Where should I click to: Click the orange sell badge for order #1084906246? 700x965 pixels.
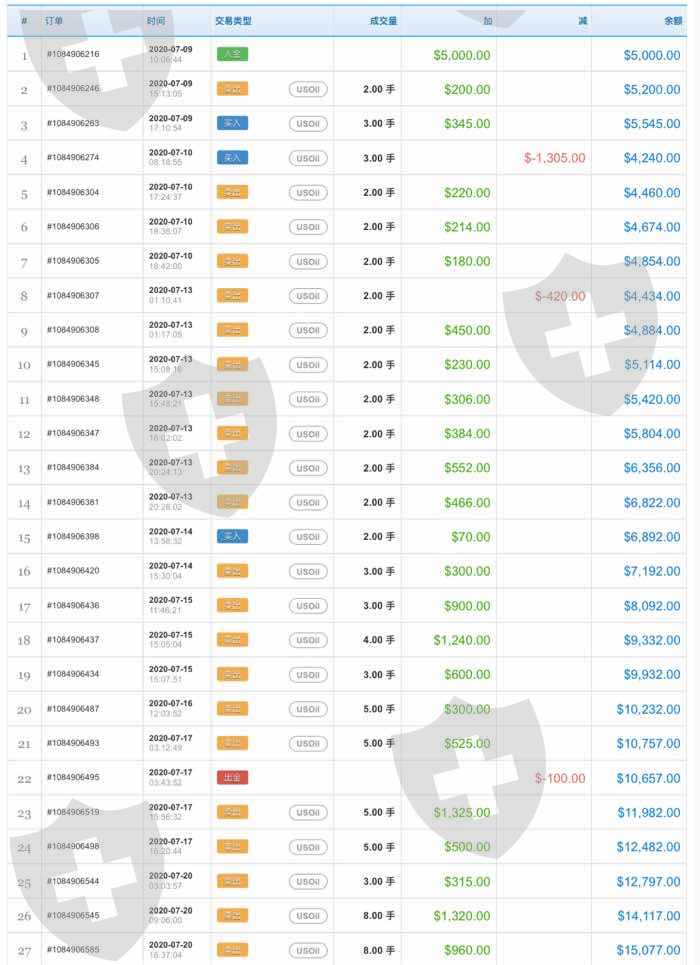click(232, 89)
